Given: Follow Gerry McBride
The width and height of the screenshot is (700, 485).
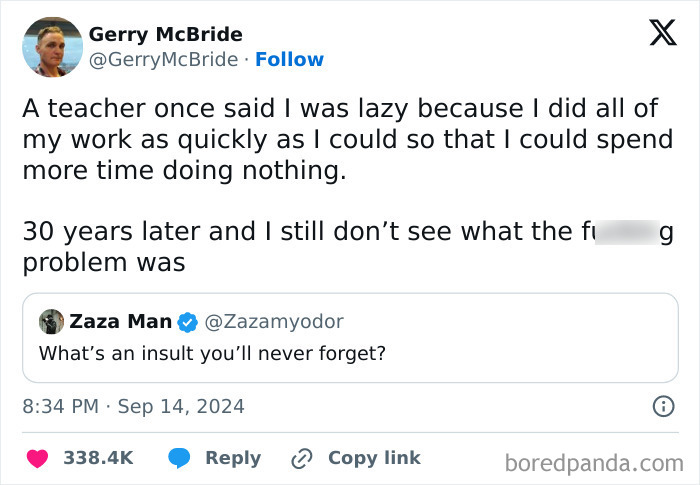Looking at the screenshot, I should tap(289, 60).
